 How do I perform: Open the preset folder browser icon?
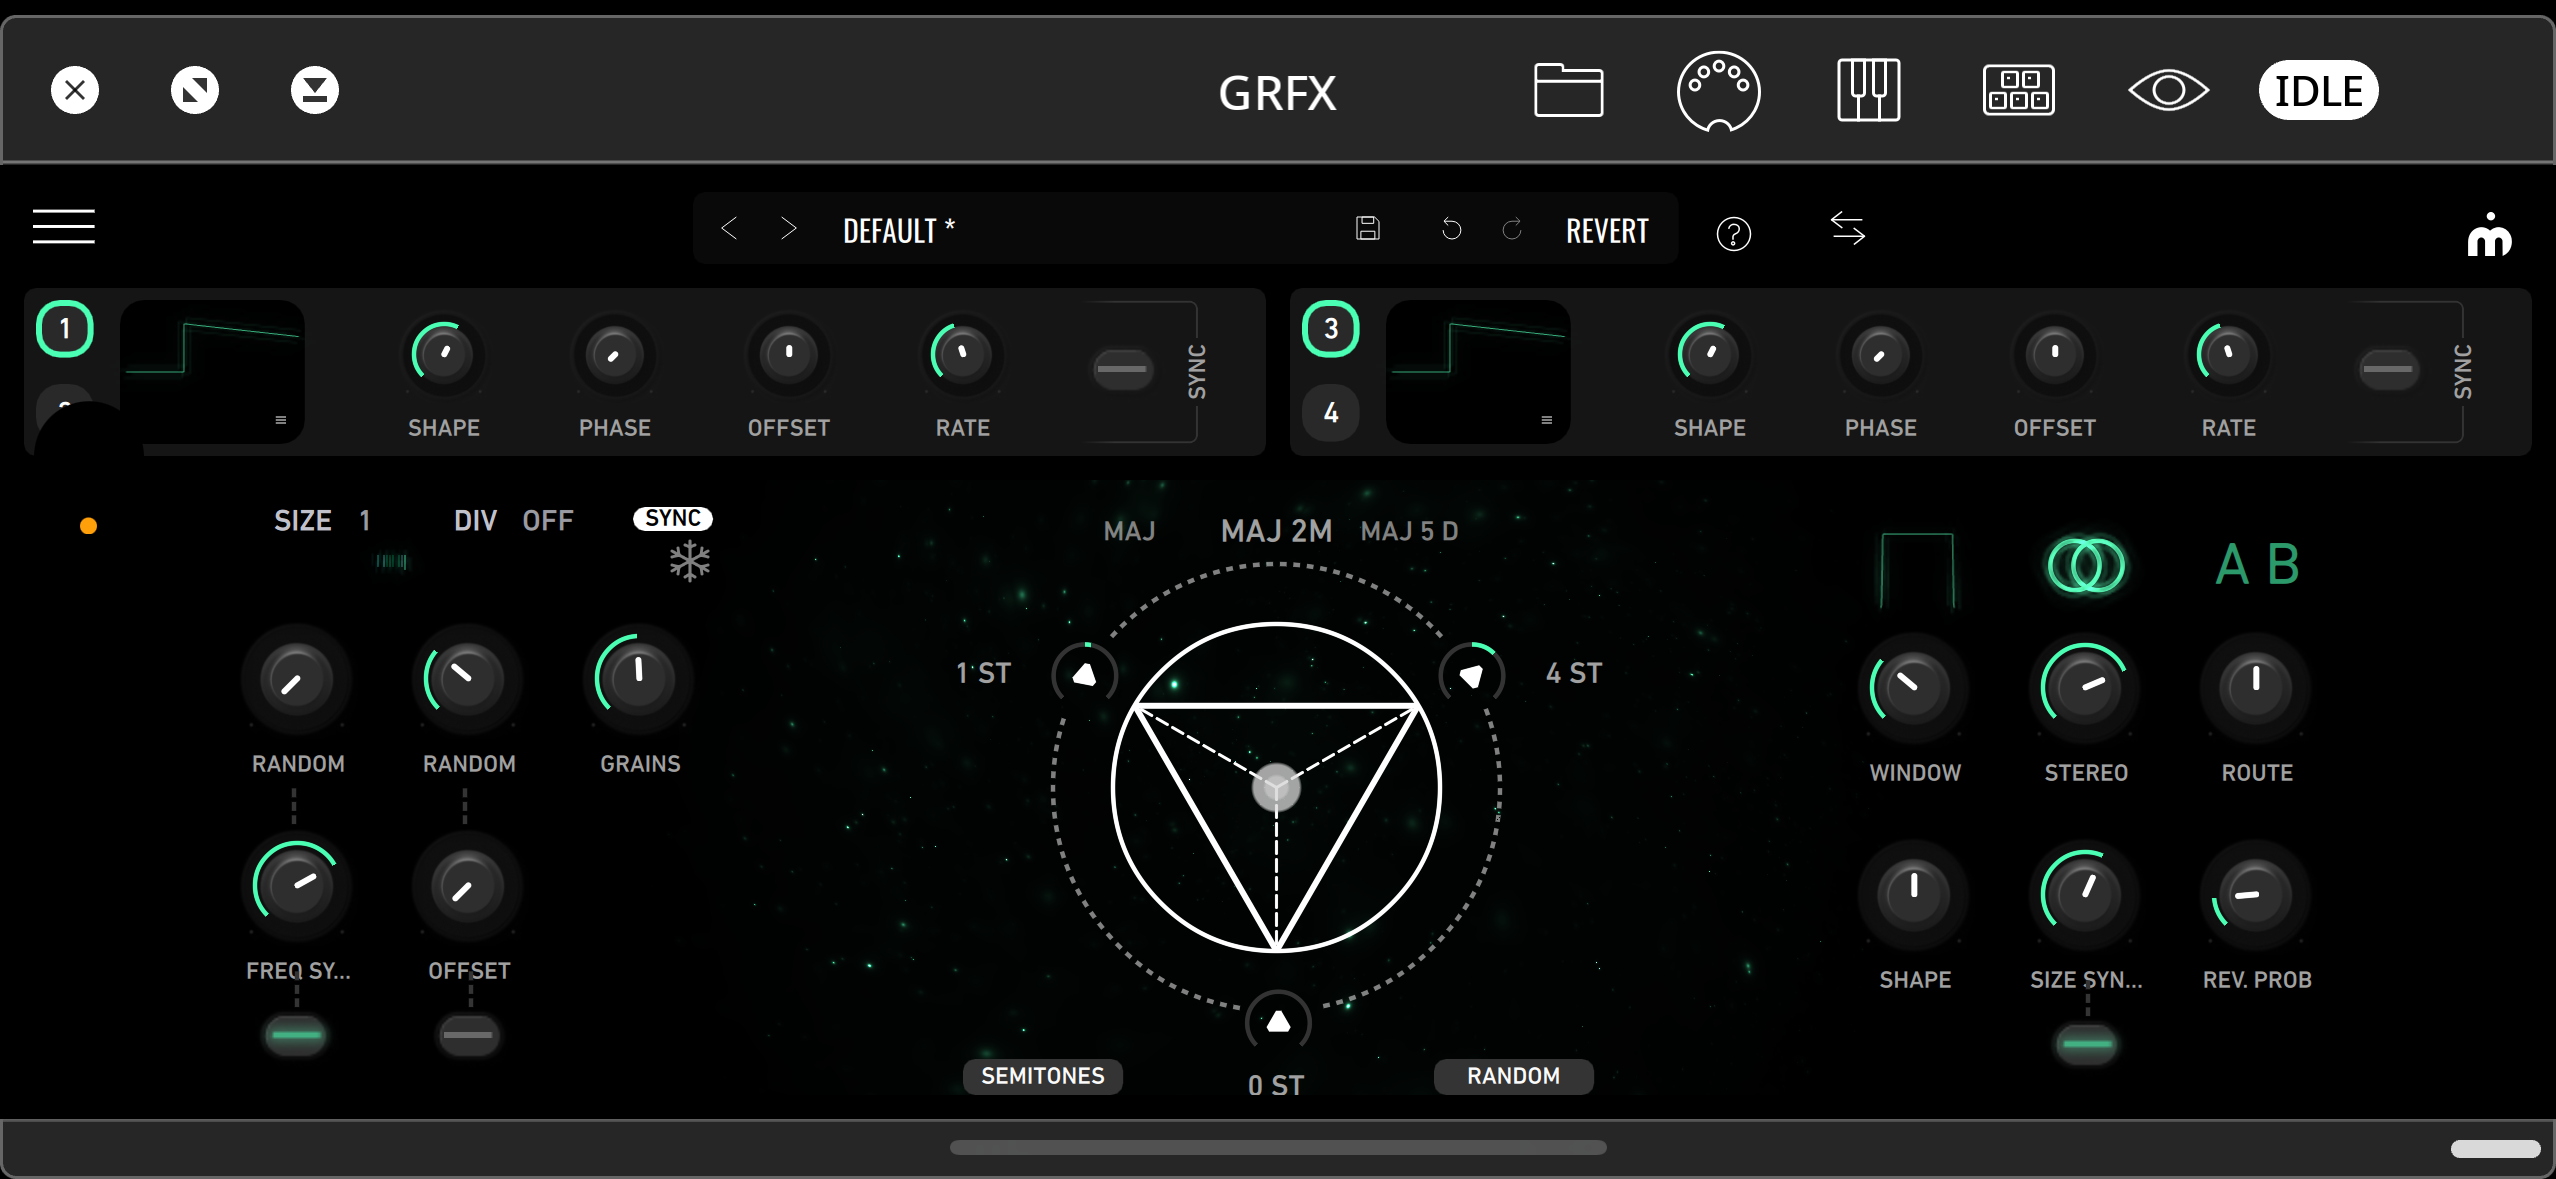point(1568,90)
